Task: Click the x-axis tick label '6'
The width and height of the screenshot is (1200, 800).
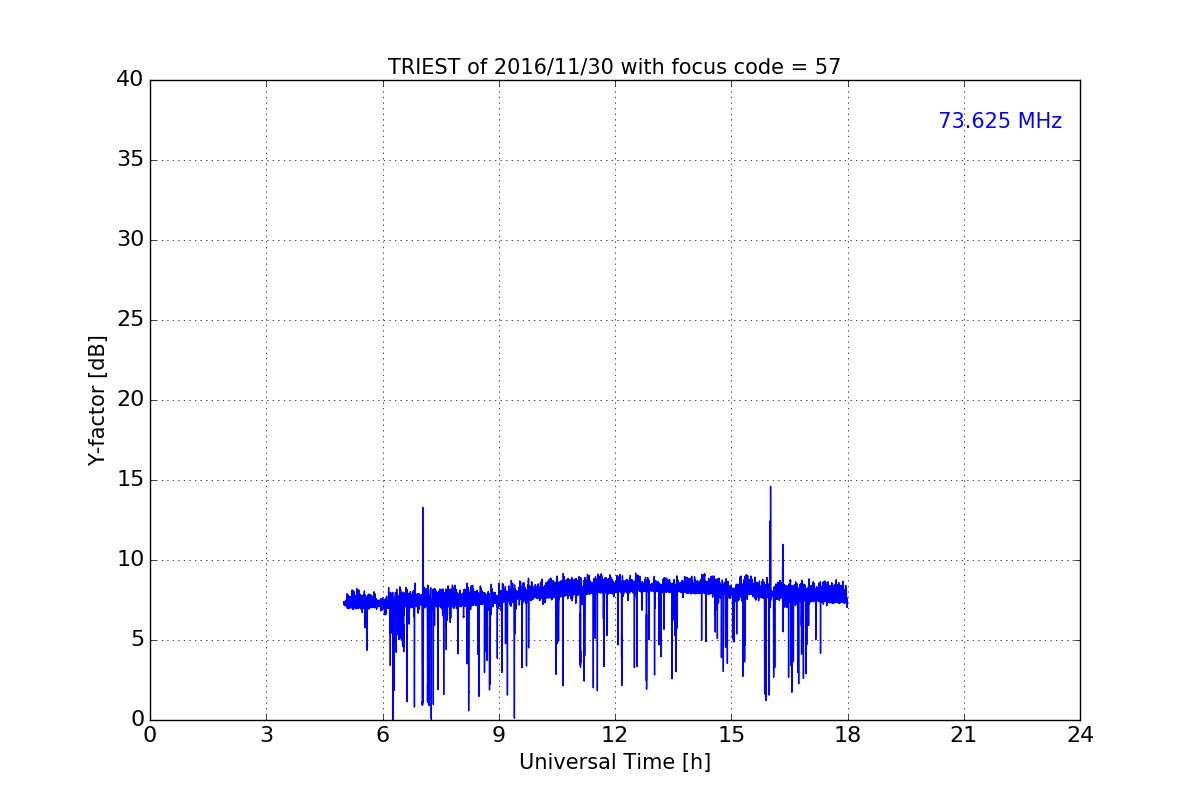Action: click(382, 735)
